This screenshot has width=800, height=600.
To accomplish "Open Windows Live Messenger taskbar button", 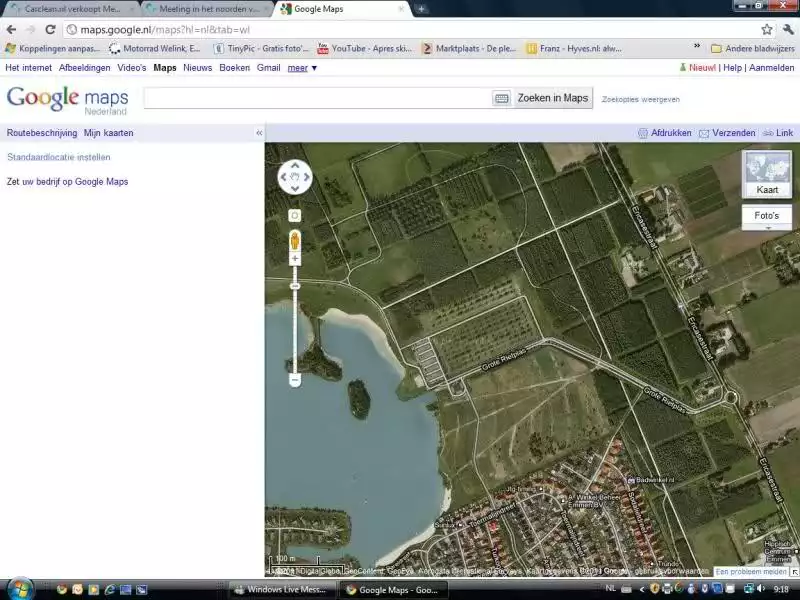I will 281,589.
